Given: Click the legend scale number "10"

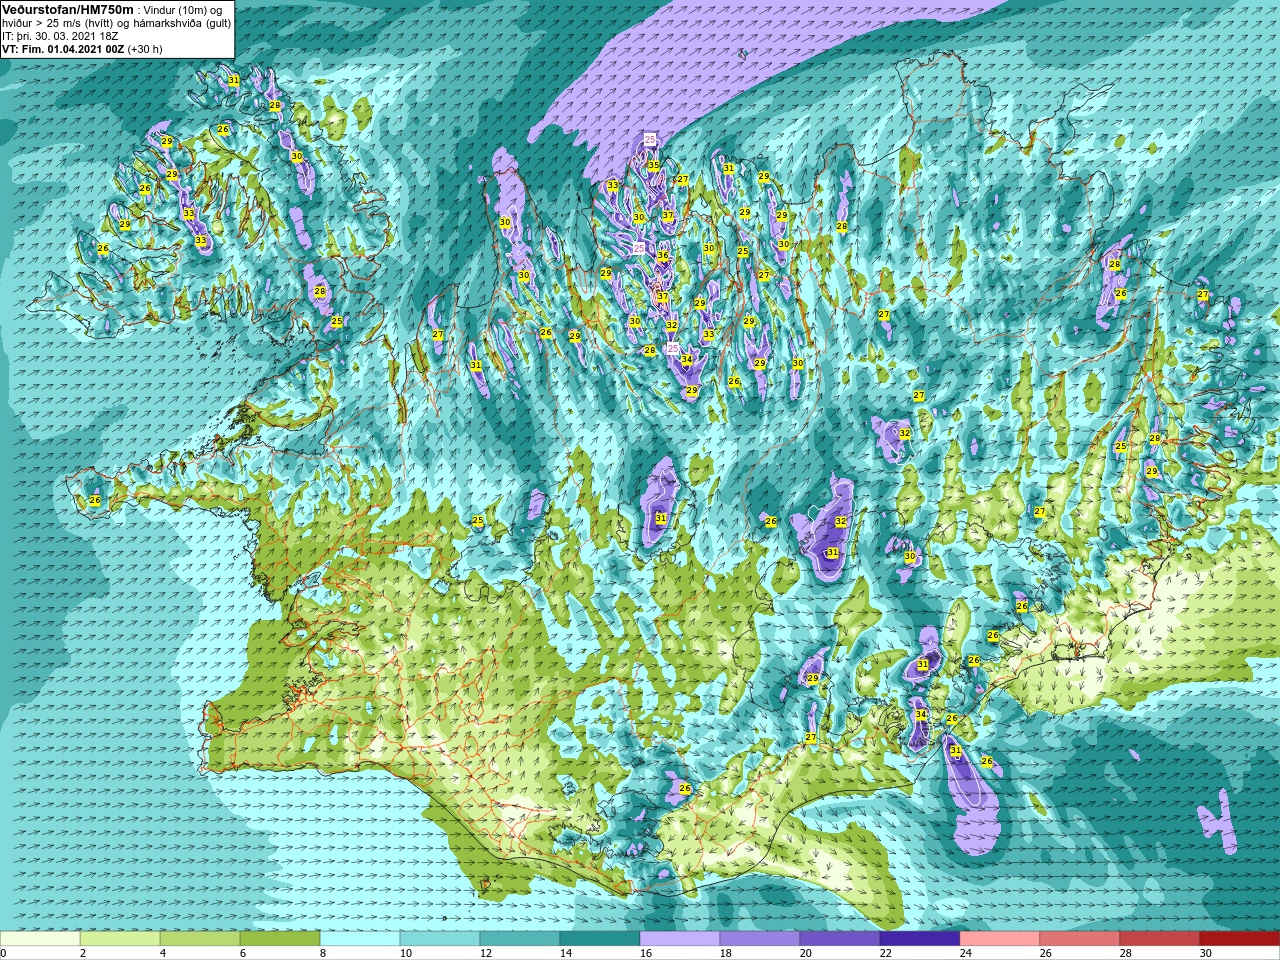Looking at the screenshot, I should [406, 953].
